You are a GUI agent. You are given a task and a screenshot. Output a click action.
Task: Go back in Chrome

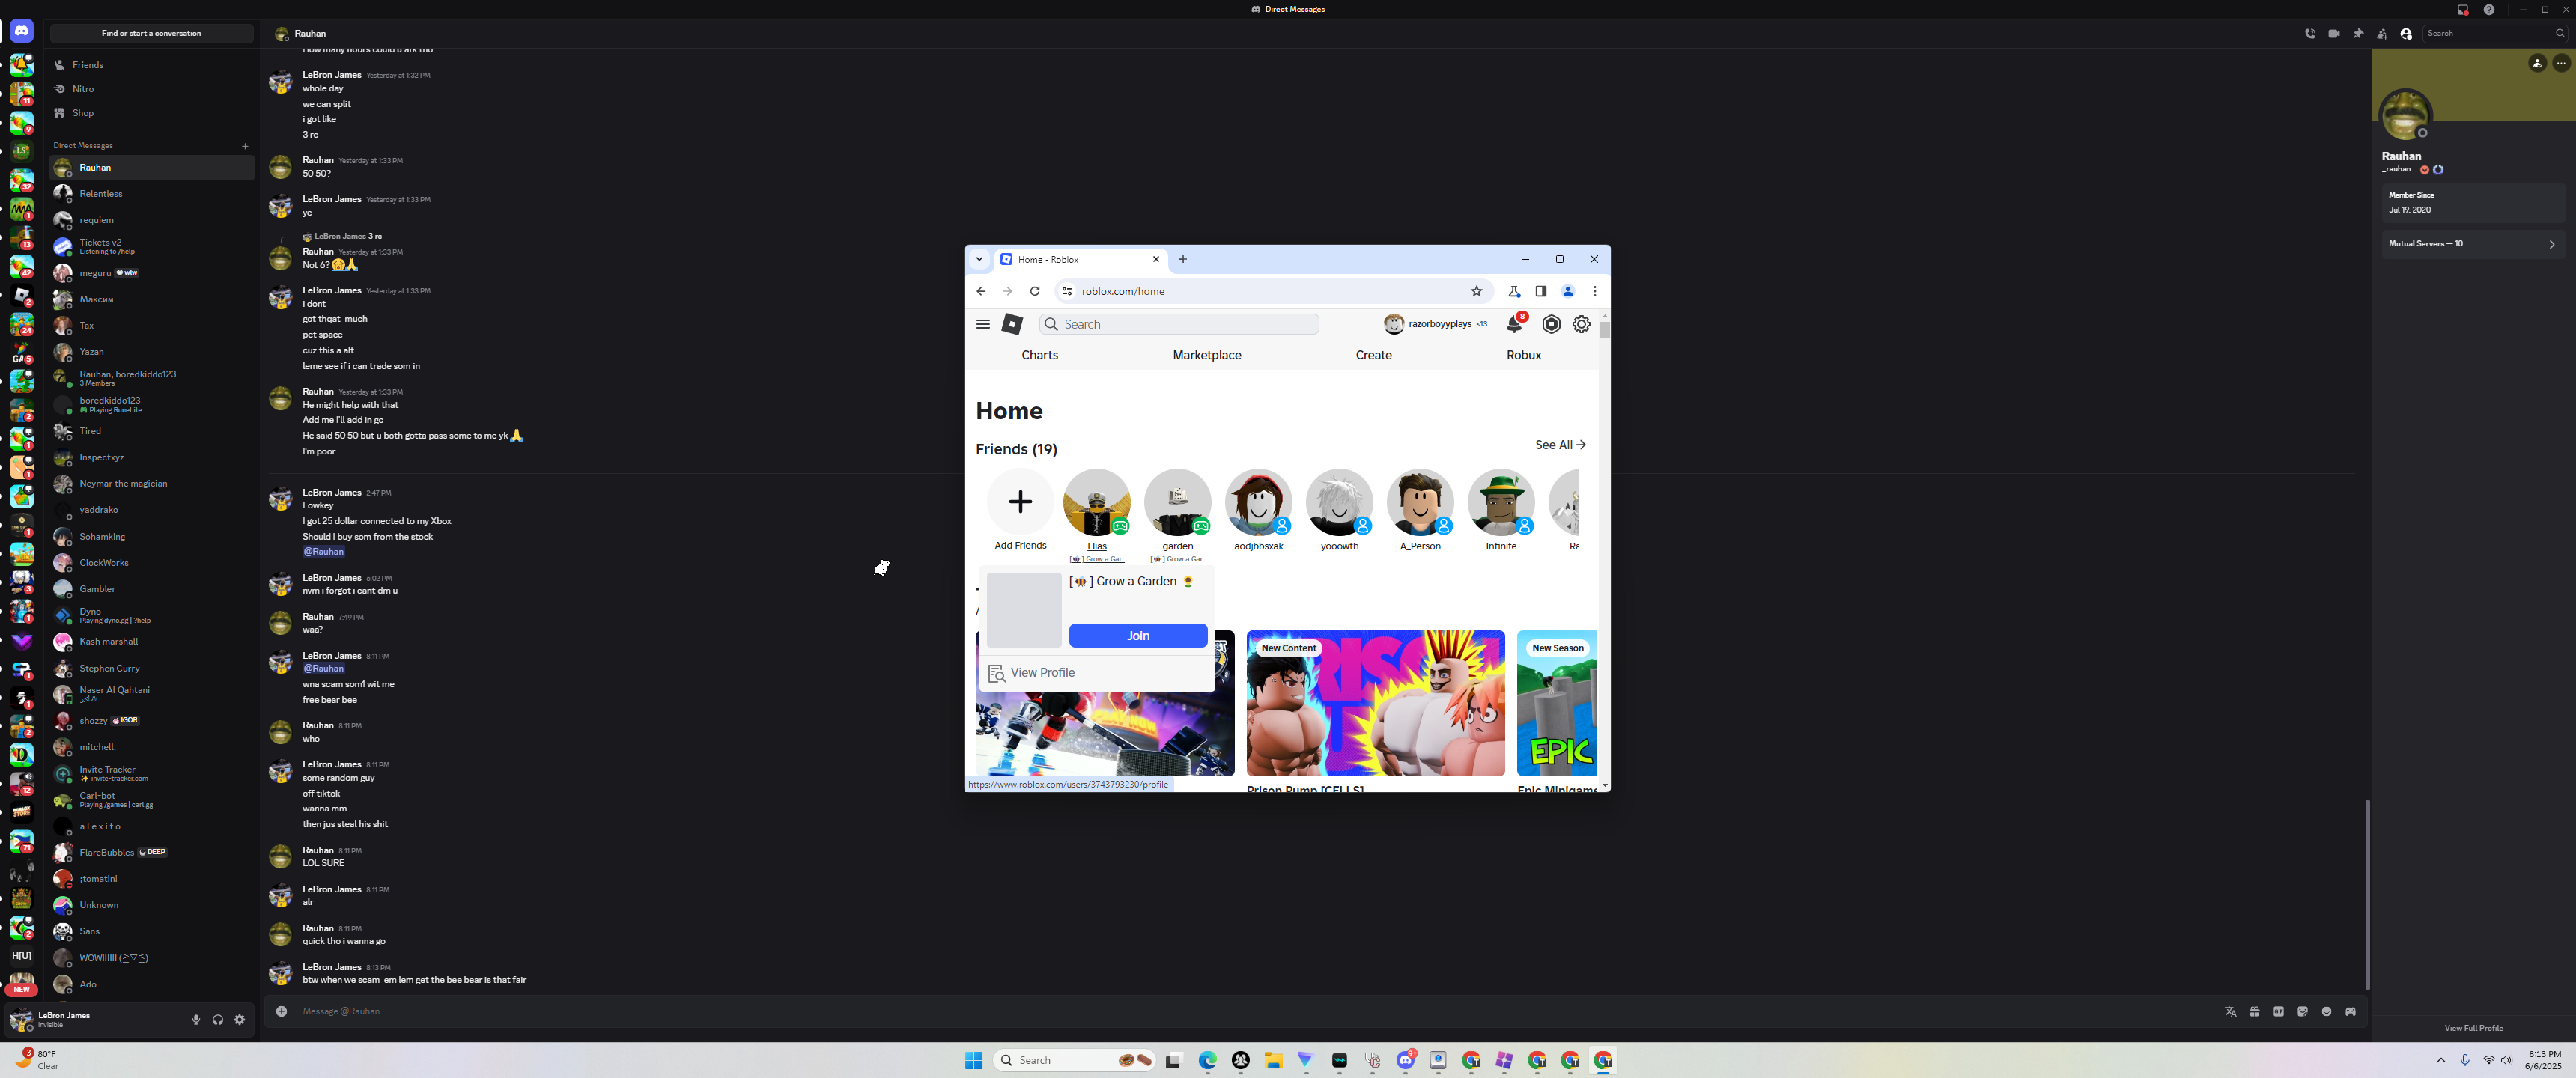981,292
